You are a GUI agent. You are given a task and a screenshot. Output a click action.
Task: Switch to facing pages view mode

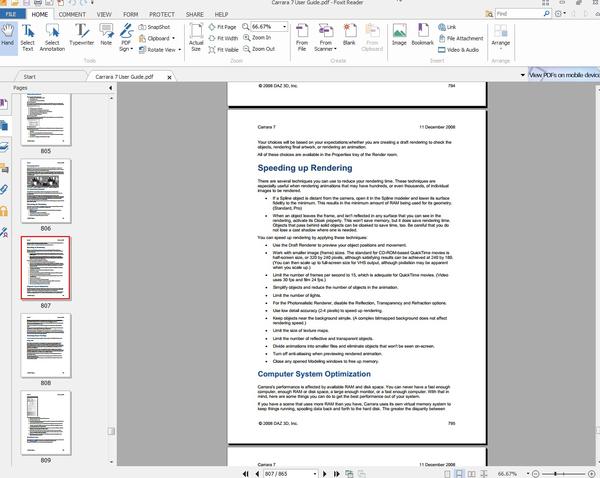471,474
